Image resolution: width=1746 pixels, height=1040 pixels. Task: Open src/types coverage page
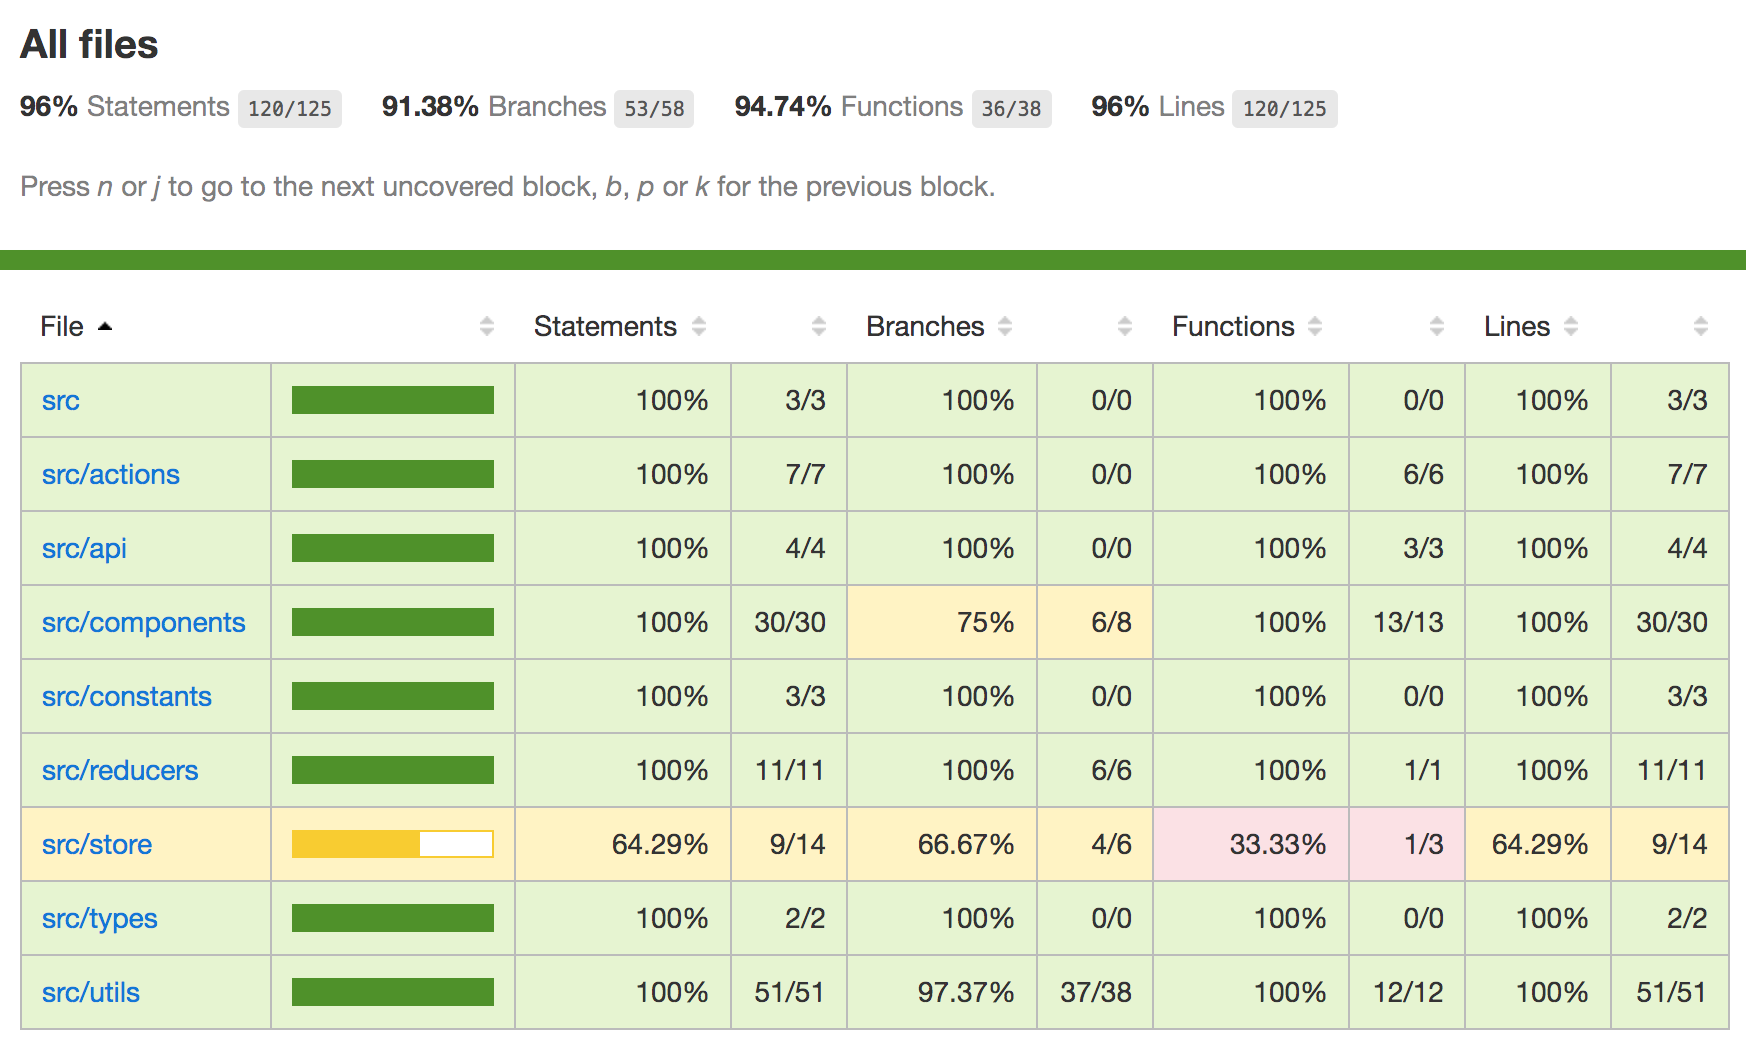tap(100, 919)
